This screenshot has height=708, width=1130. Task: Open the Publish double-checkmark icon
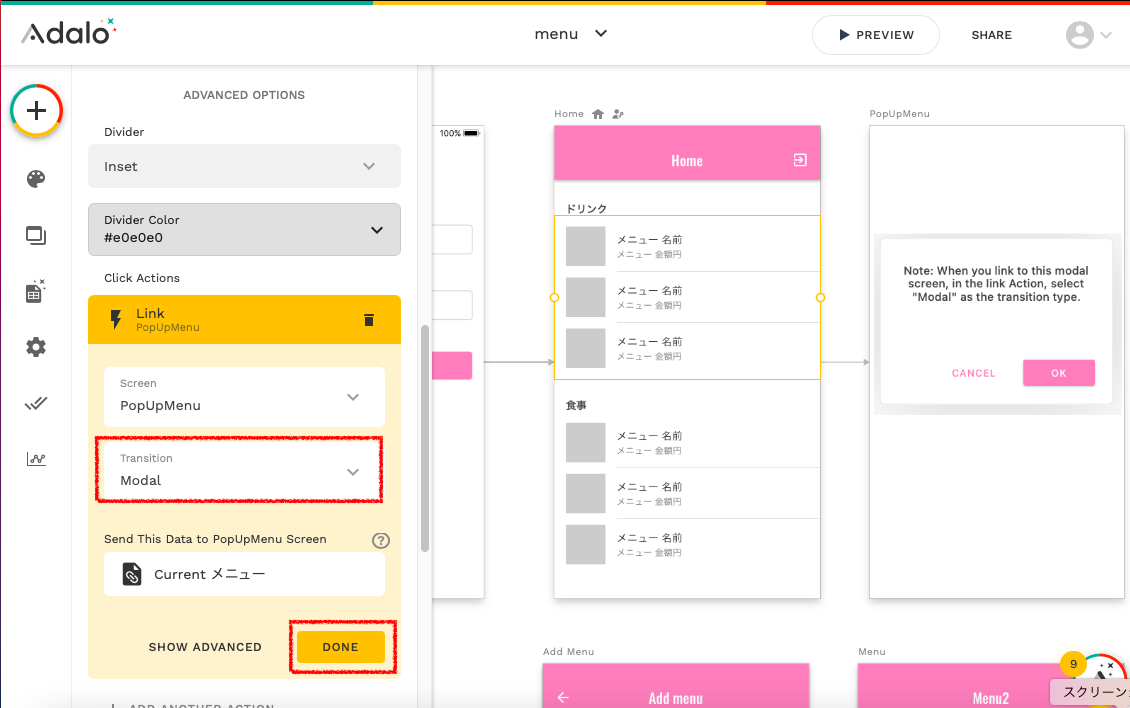[36, 403]
